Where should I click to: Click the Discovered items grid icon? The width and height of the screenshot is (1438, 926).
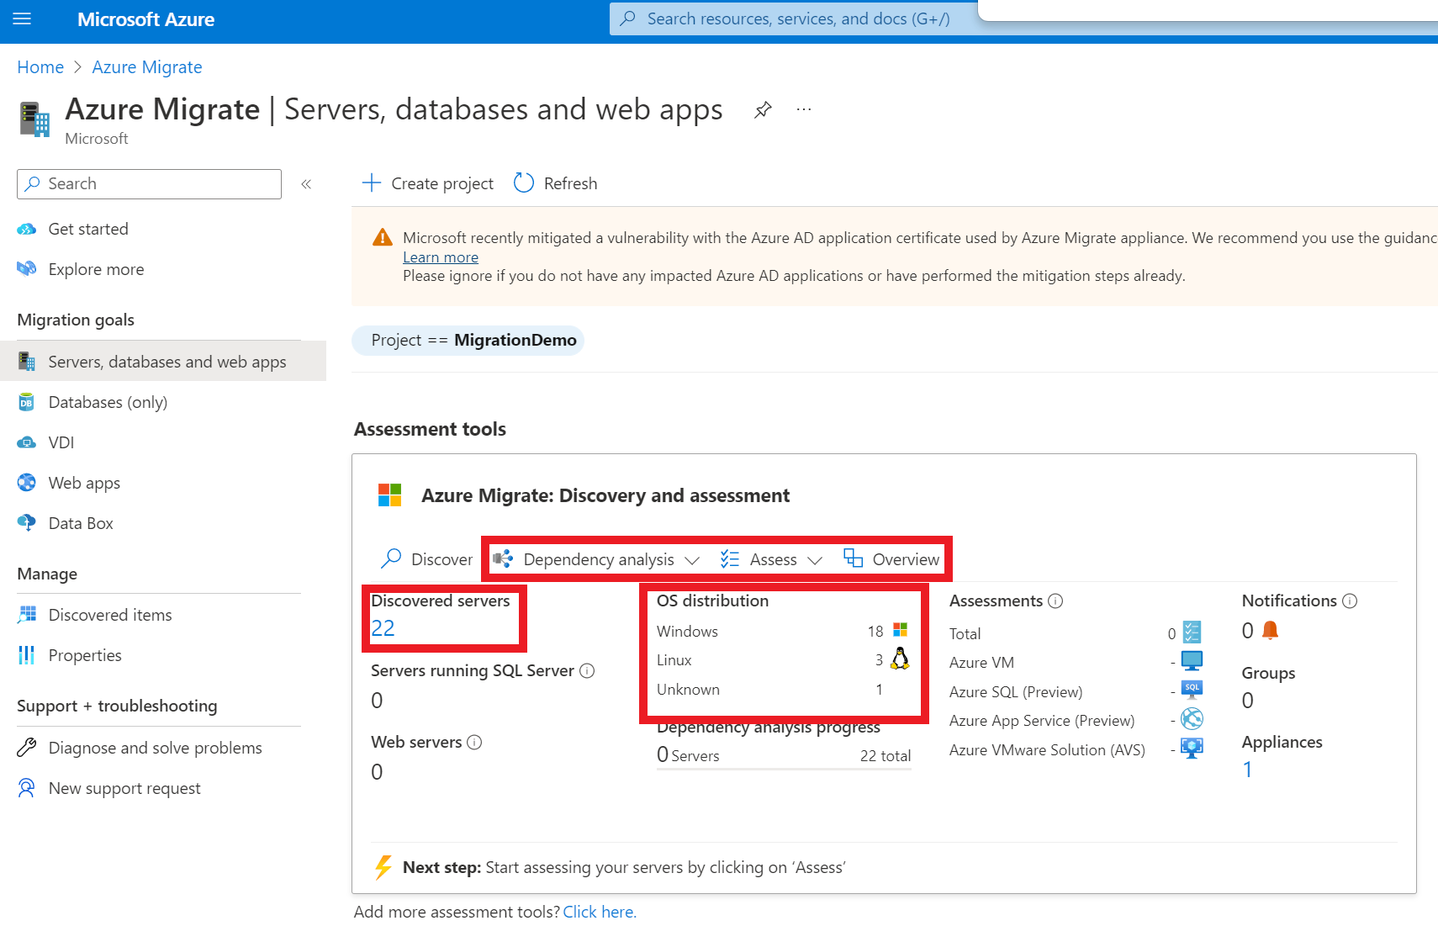click(x=27, y=615)
